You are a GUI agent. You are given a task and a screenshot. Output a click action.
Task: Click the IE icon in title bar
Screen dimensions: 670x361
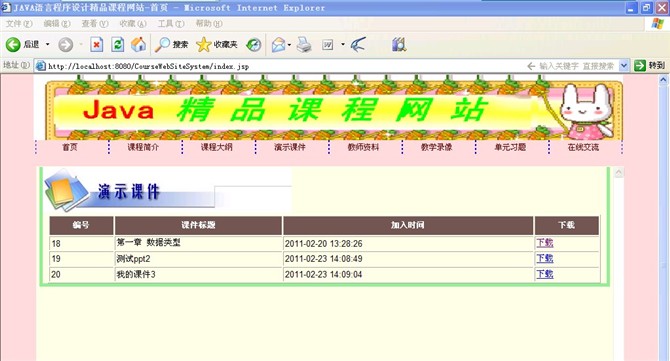(x=6, y=7)
